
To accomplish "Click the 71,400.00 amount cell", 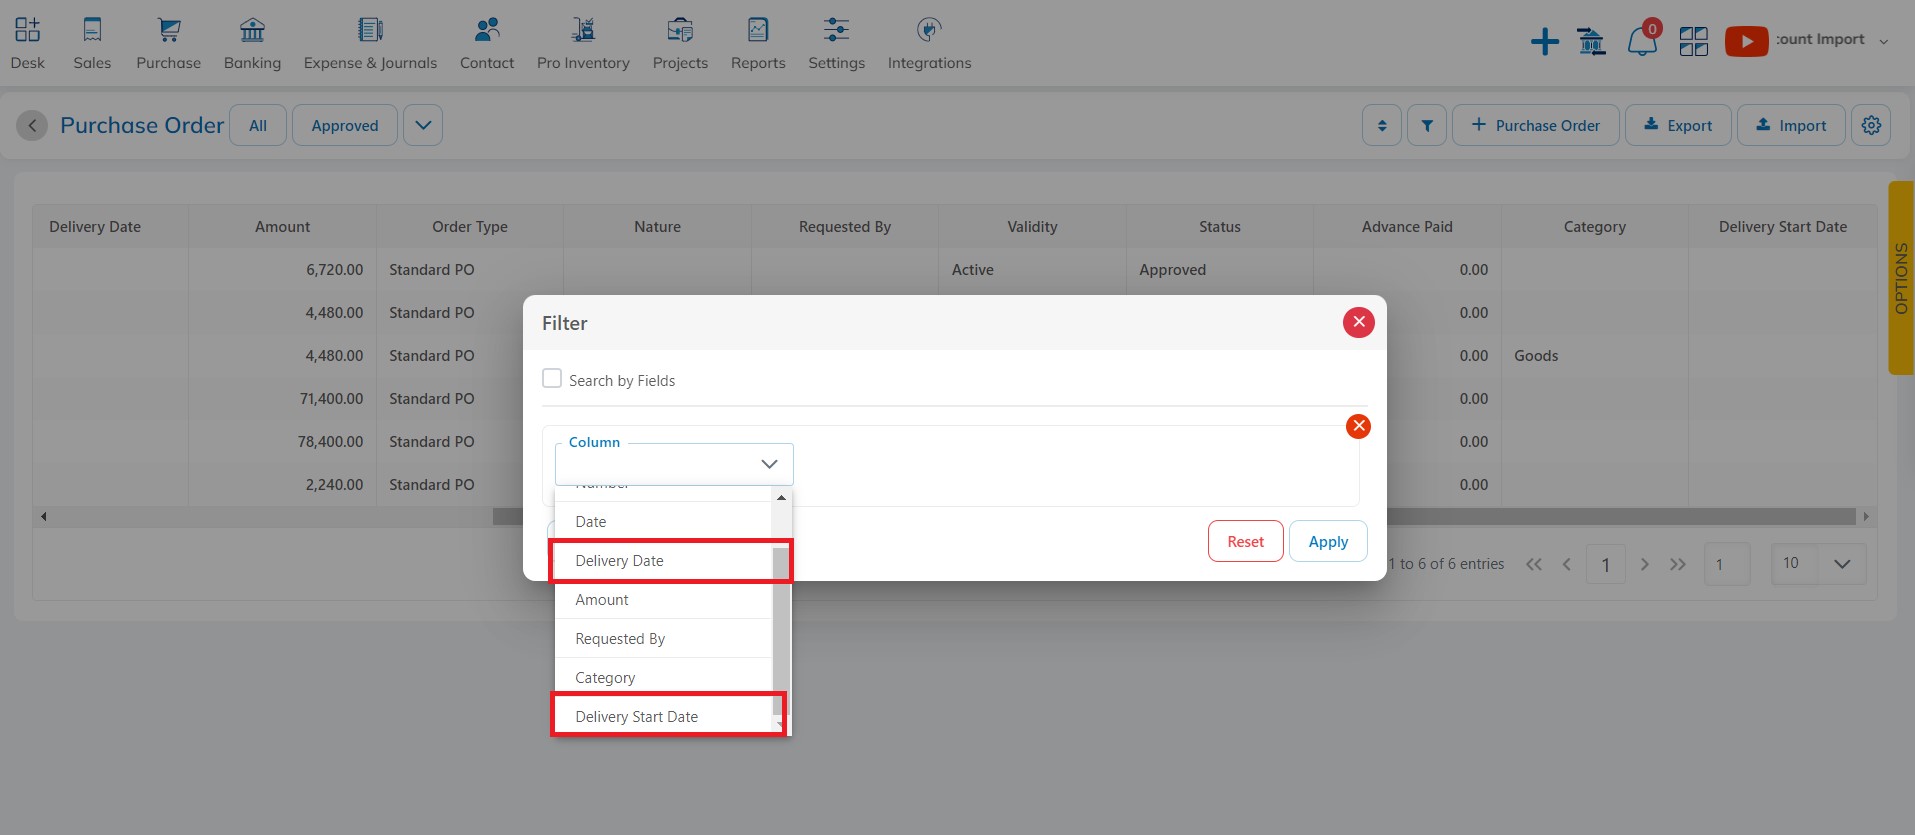I will pos(282,398).
